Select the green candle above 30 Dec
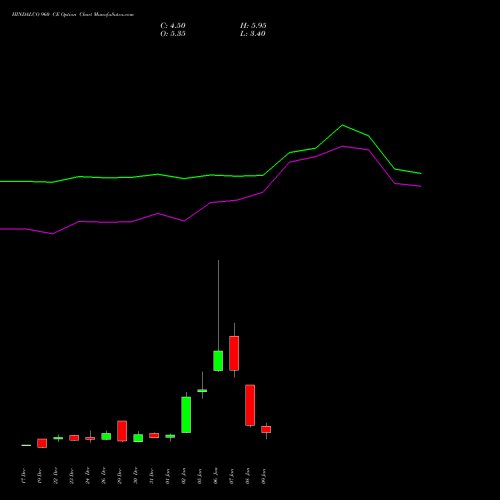 point(138,438)
